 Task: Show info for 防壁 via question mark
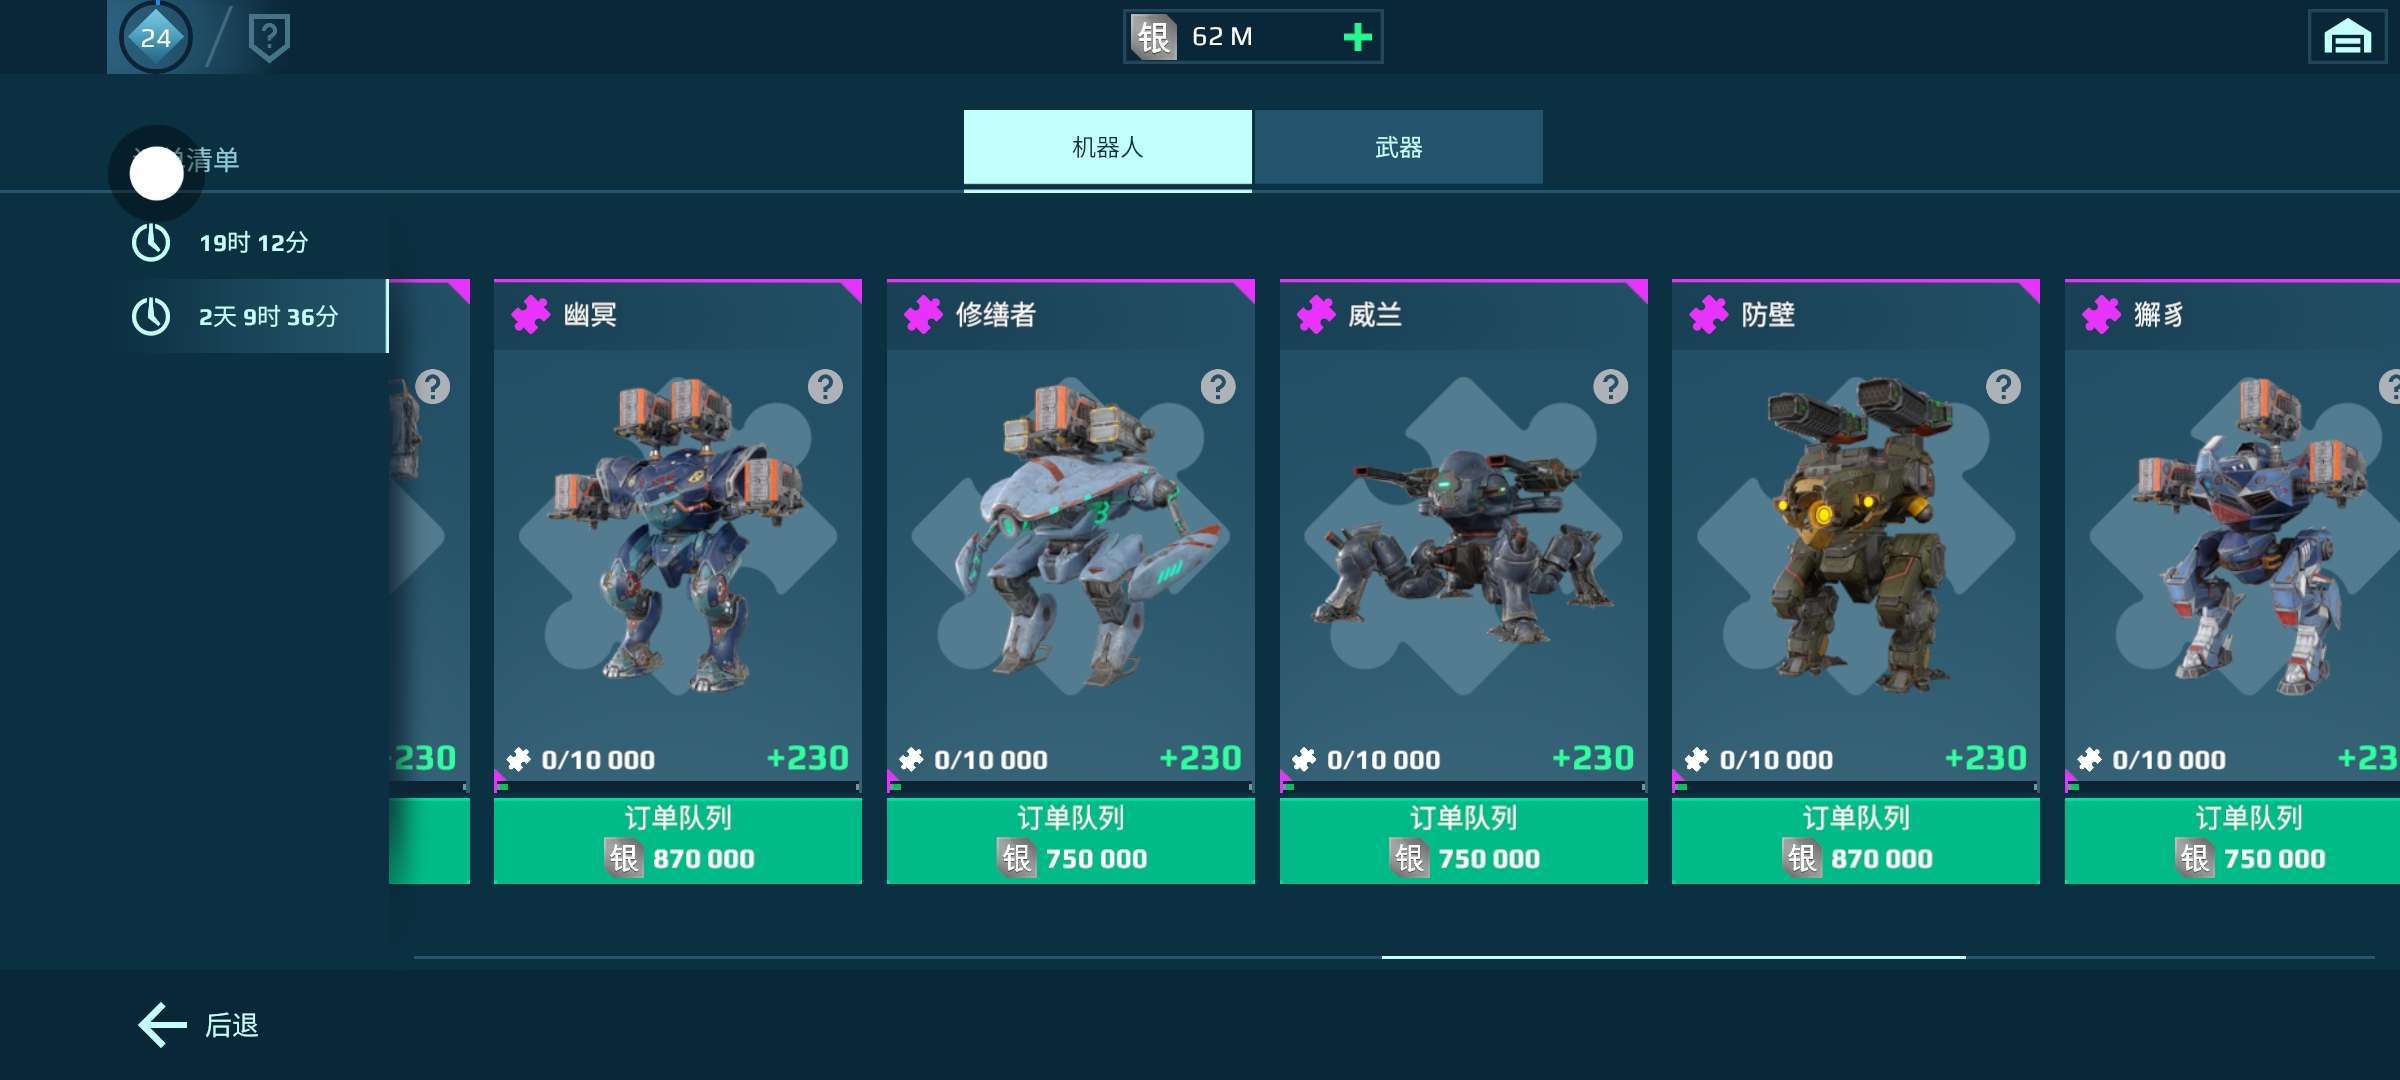(2003, 386)
